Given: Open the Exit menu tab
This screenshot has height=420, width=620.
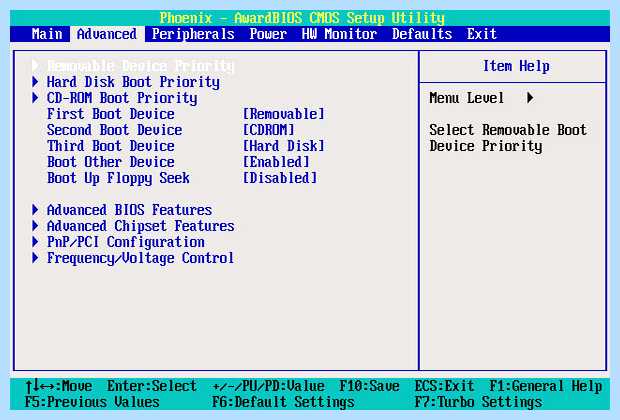Looking at the screenshot, I should tap(482, 34).
